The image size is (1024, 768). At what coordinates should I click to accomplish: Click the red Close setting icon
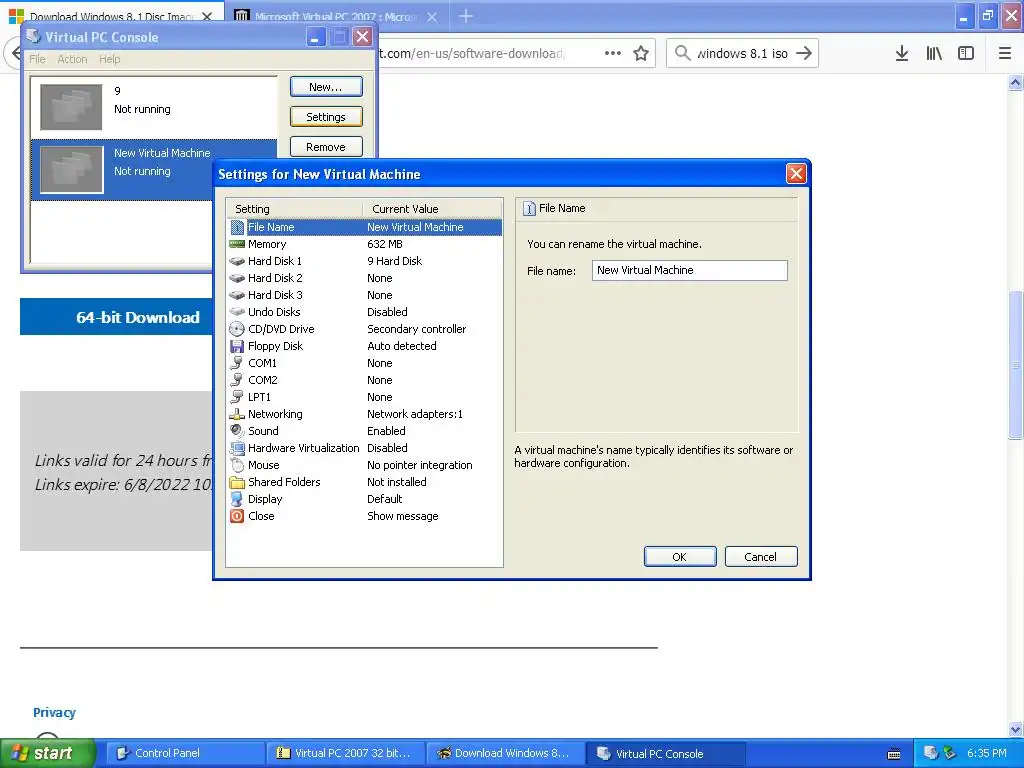tap(237, 516)
